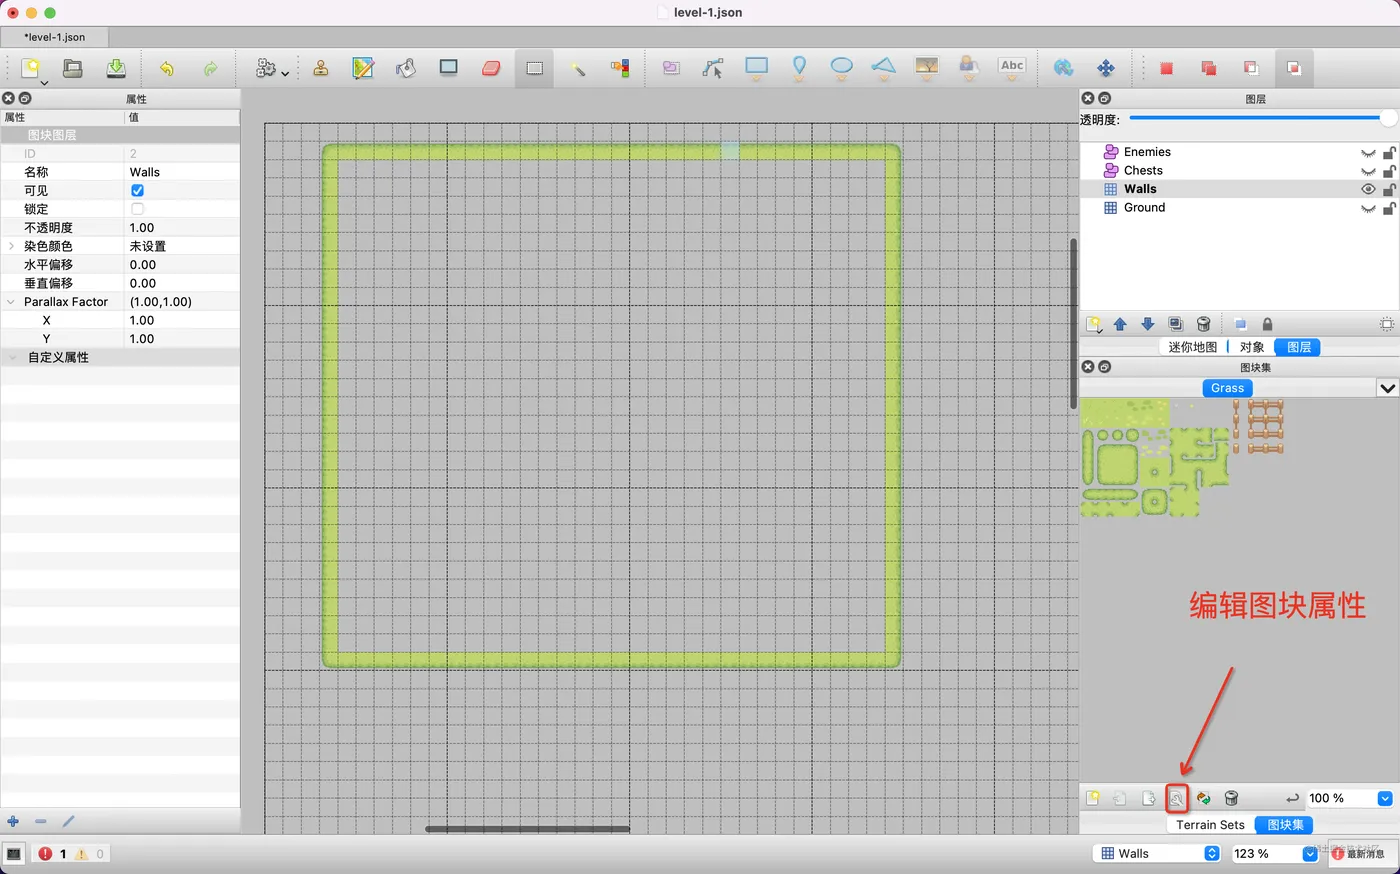Click the Intersect Selection mode icon
Screen dimensions: 1400x874
point(1294,68)
